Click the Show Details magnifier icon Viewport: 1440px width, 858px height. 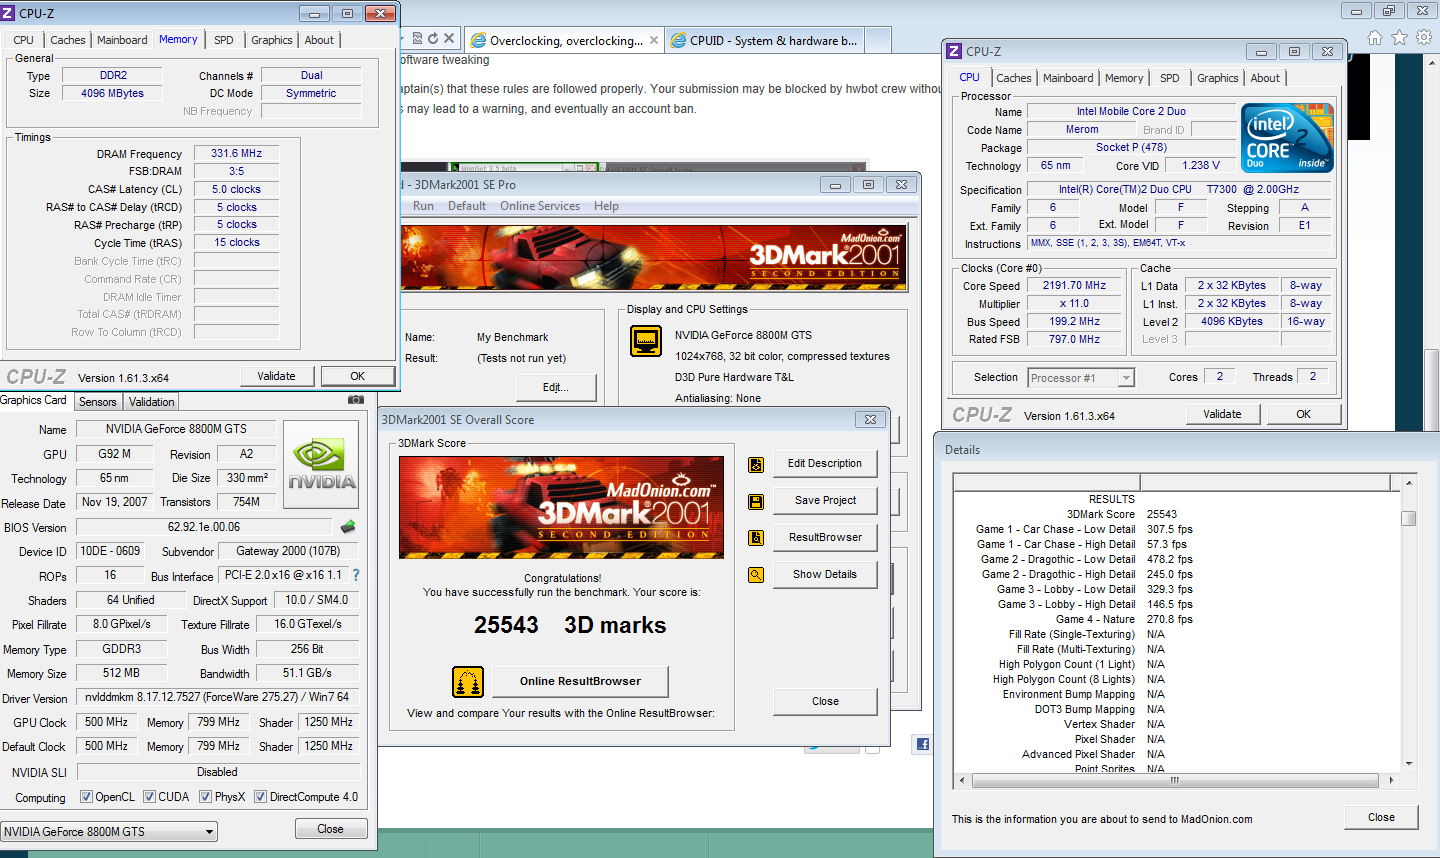pyautogui.click(x=756, y=575)
